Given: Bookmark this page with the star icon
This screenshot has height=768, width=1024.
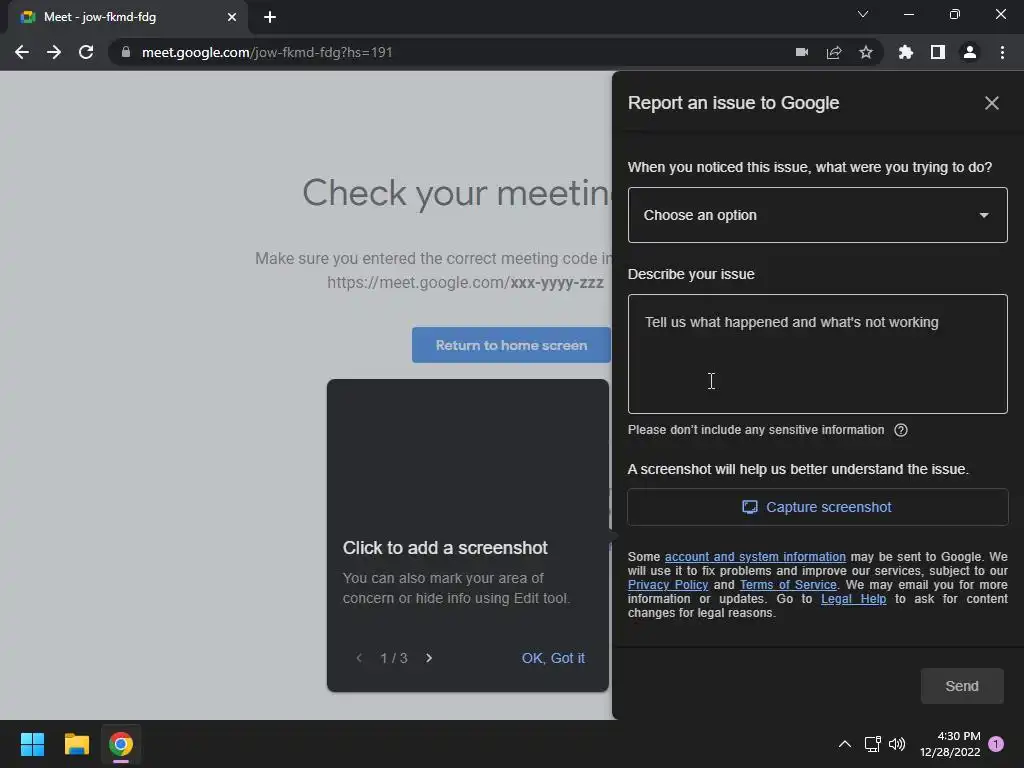Looking at the screenshot, I should pos(866,52).
